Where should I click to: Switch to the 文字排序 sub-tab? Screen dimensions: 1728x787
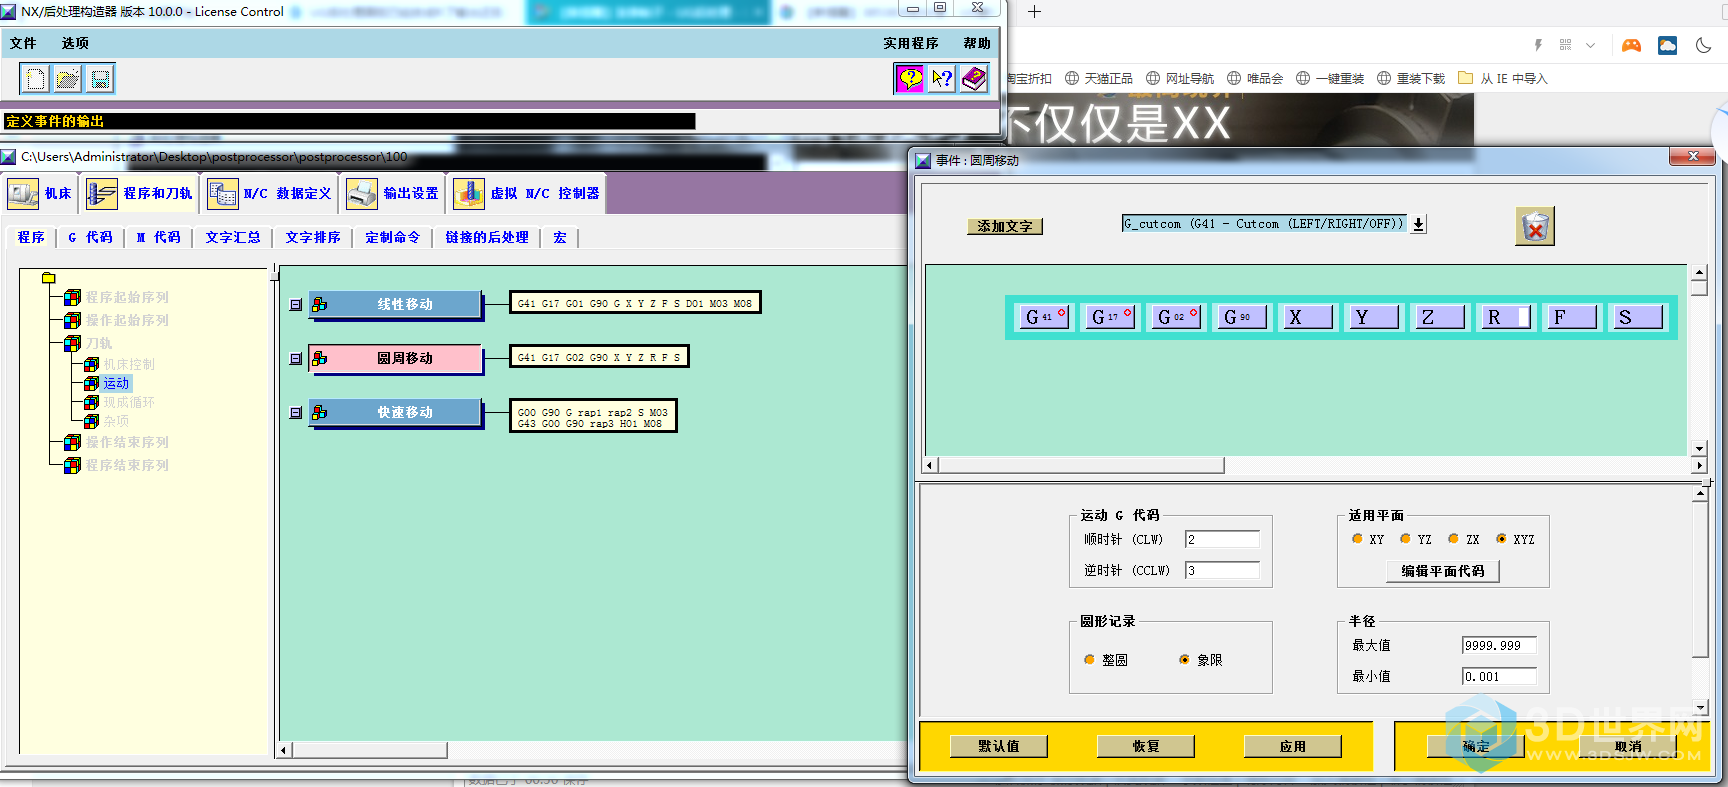point(312,237)
